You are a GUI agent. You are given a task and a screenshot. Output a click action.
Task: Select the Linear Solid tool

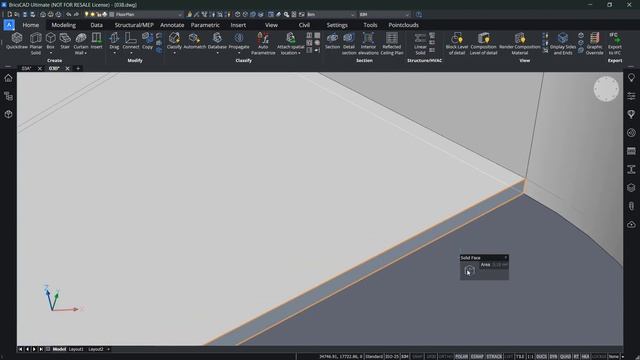pyautogui.click(x=420, y=43)
